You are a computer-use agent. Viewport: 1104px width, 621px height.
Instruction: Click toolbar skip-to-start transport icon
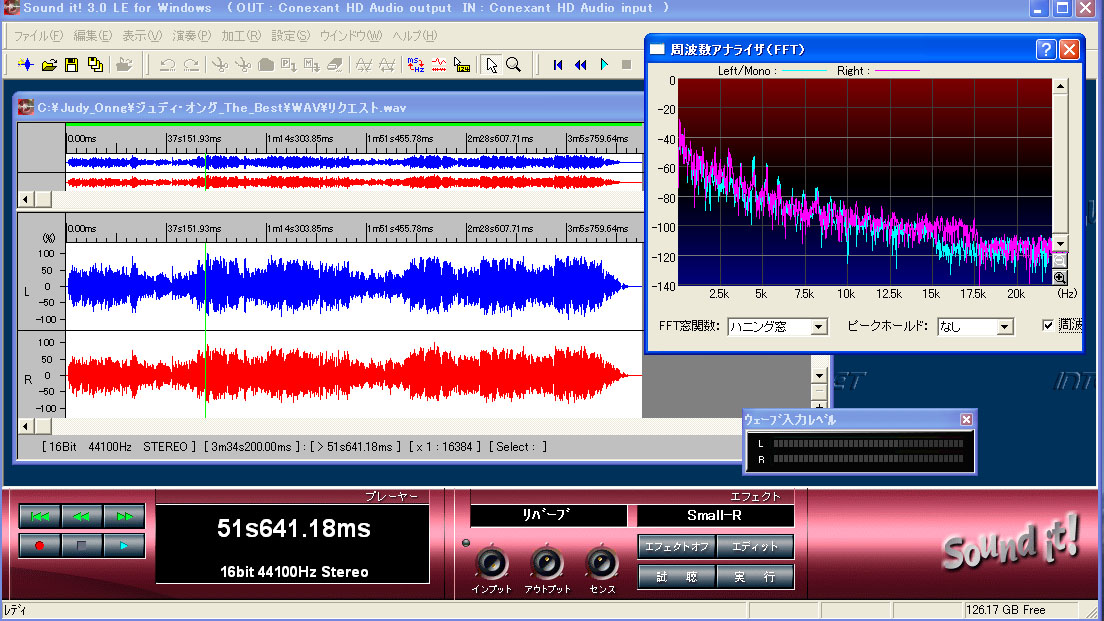click(x=558, y=65)
